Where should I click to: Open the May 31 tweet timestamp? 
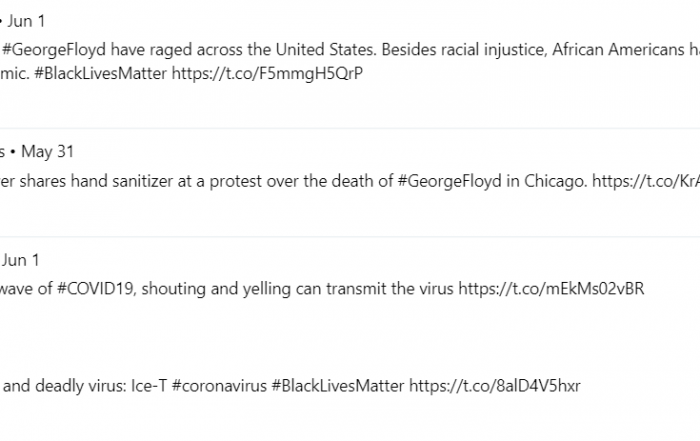pos(47,151)
